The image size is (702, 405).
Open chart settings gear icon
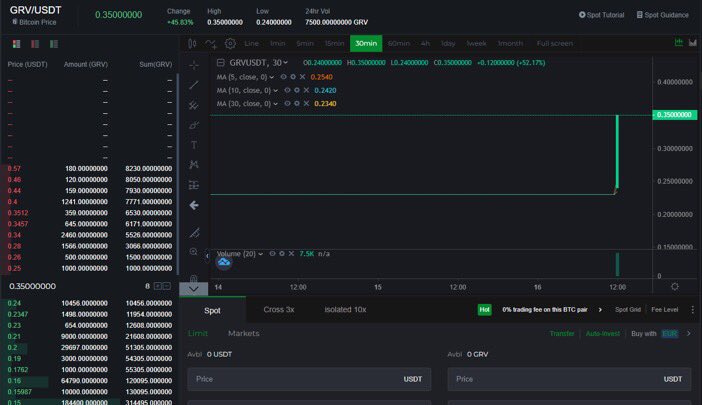230,43
